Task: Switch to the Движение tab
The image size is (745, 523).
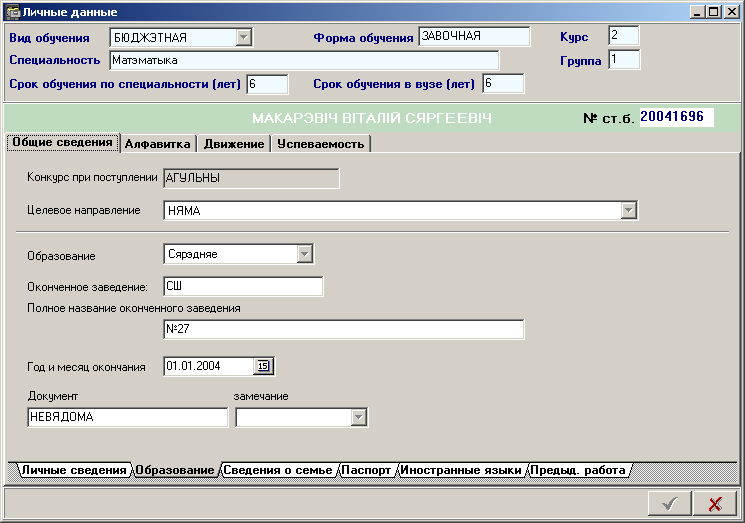Action: [x=234, y=144]
